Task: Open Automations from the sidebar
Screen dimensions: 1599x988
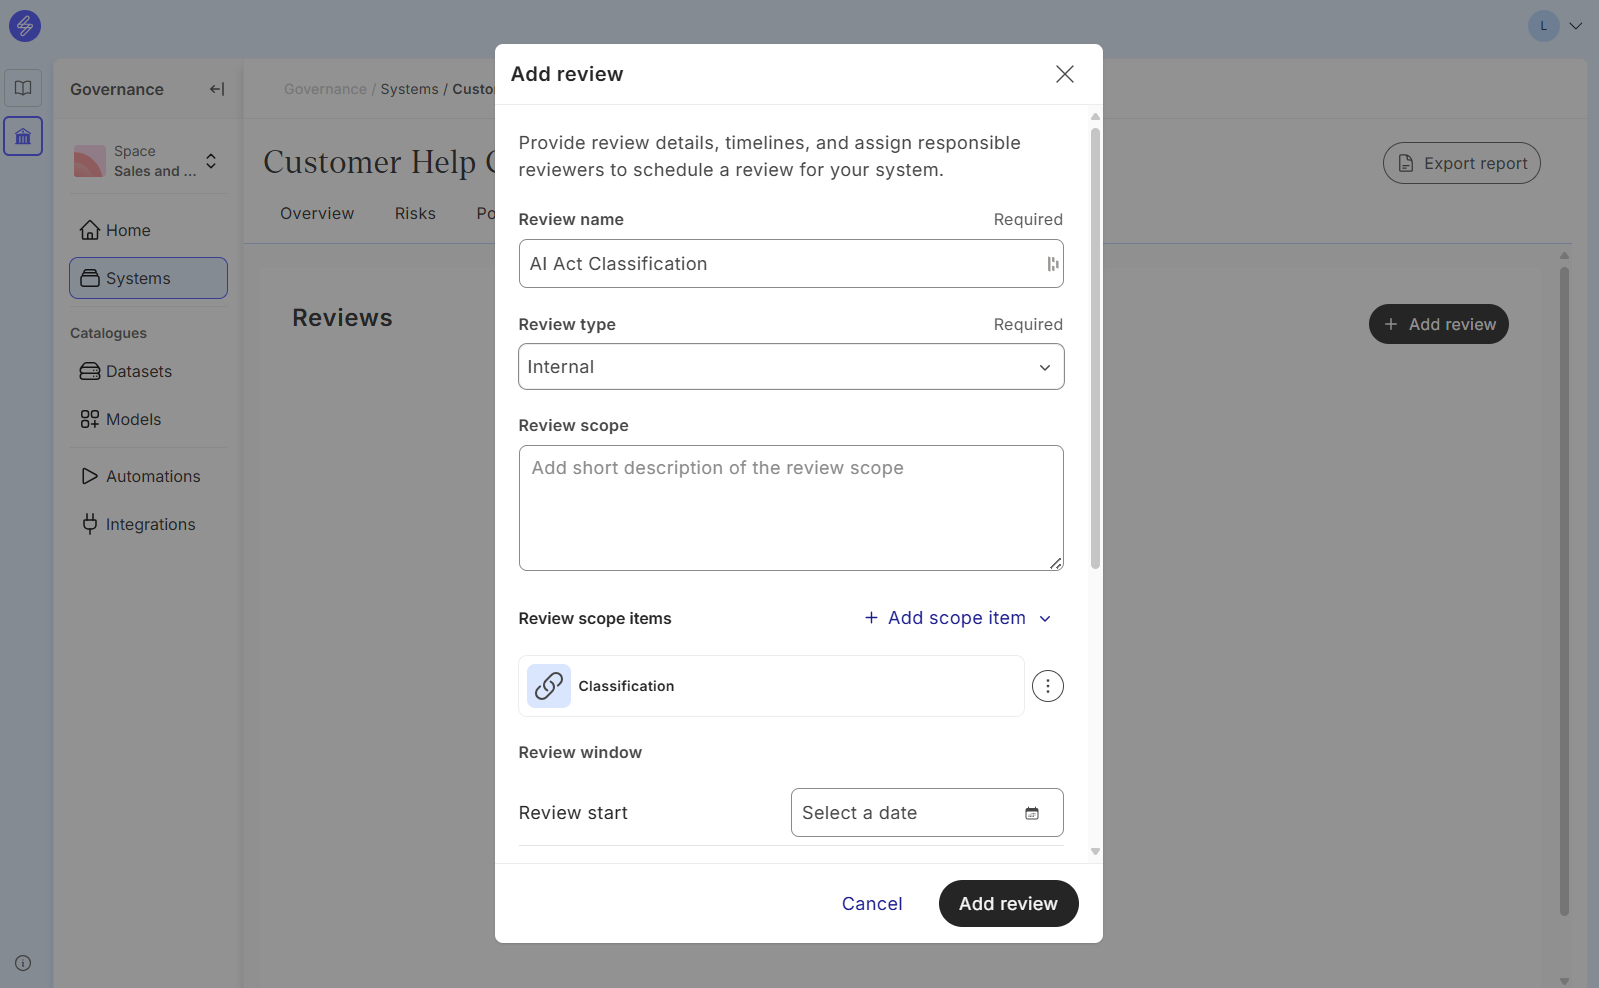Action: [x=152, y=476]
